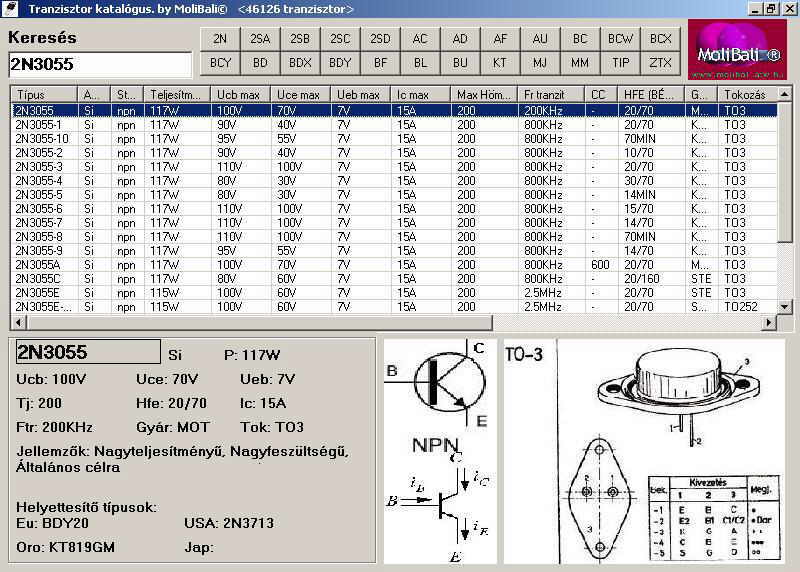Image resolution: width=800 pixels, height=572 pixels.
Task: Select the 2N3055A row
Action: 394,265
